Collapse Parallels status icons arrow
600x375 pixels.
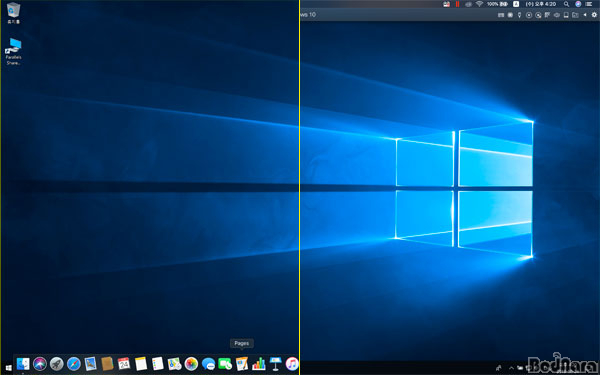[x=585, y=15]
